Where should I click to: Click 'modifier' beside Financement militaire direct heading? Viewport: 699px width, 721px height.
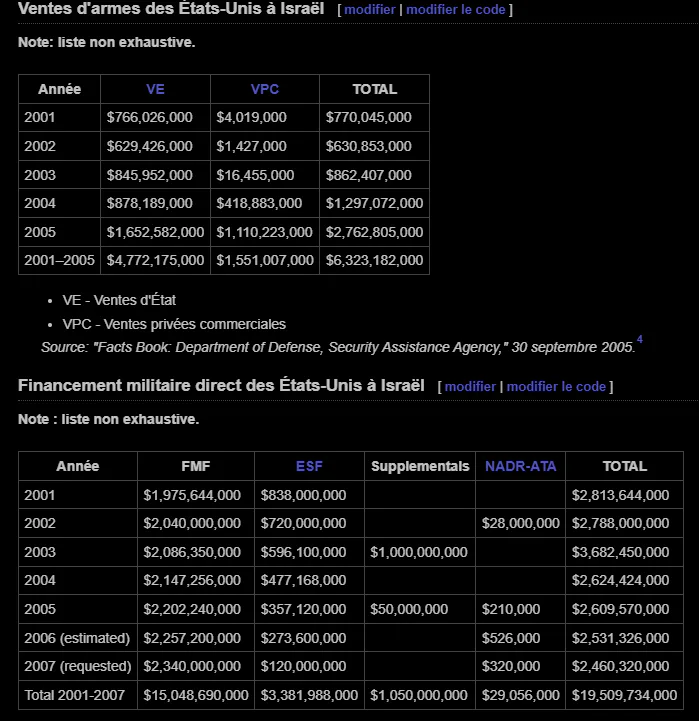tap(470, 387)
